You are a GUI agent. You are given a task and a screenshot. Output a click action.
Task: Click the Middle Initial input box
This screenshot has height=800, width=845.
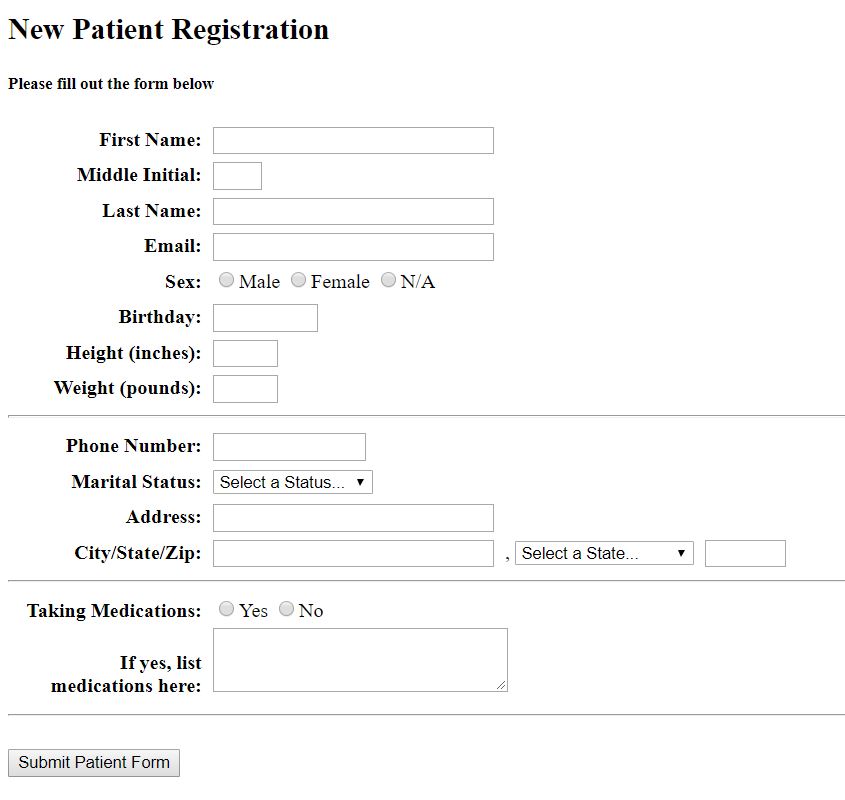click(238, 176)
